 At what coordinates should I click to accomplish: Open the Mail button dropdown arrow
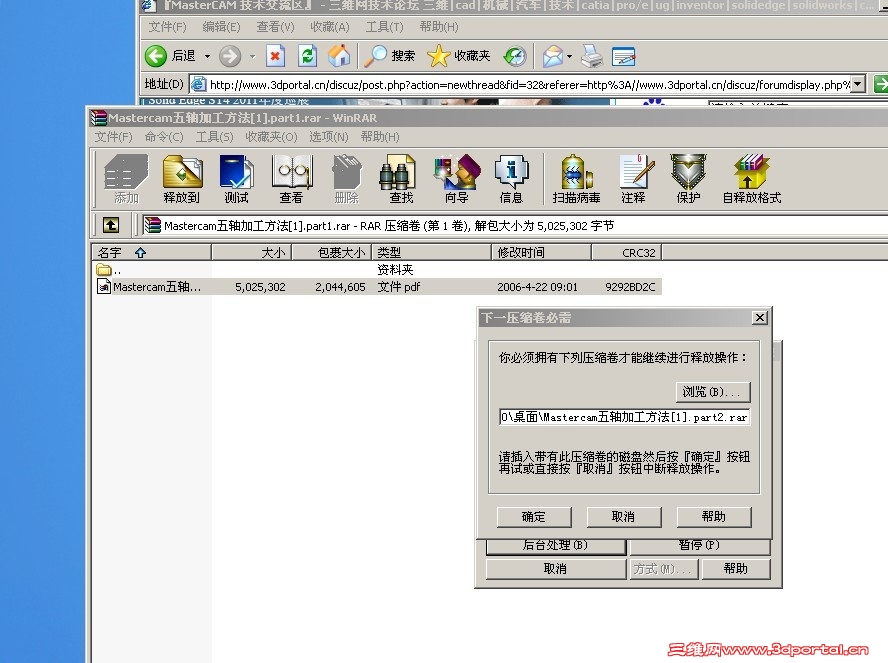point(570,56)
